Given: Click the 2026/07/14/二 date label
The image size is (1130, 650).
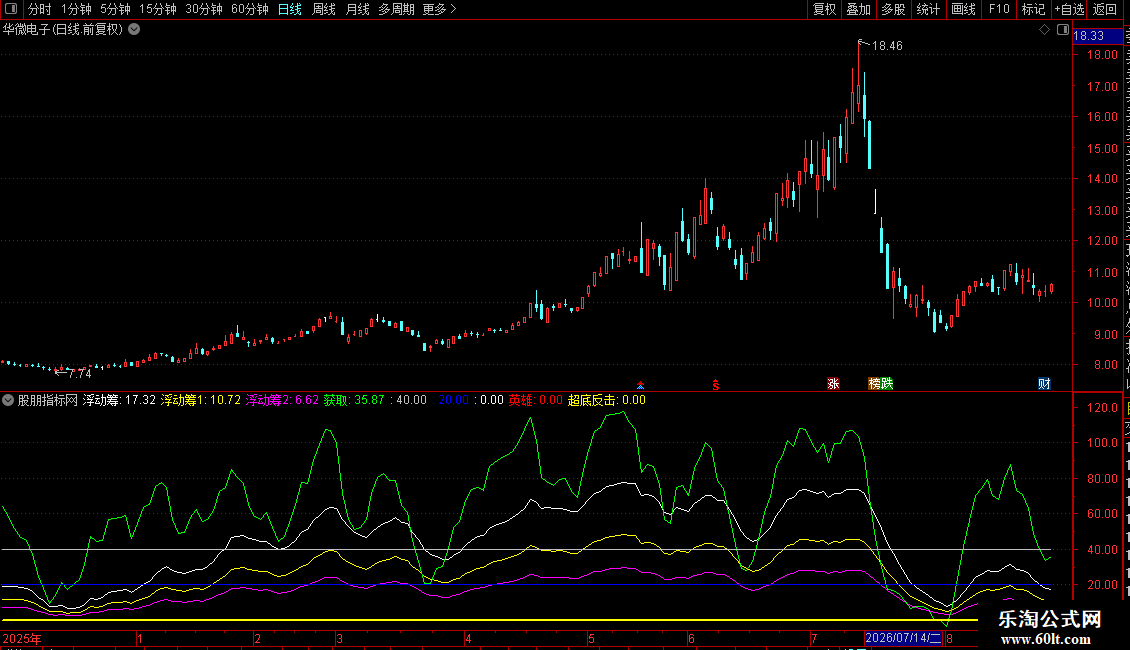Looking at the screenshot, I should pyautogui.click(x=903, y=638).
